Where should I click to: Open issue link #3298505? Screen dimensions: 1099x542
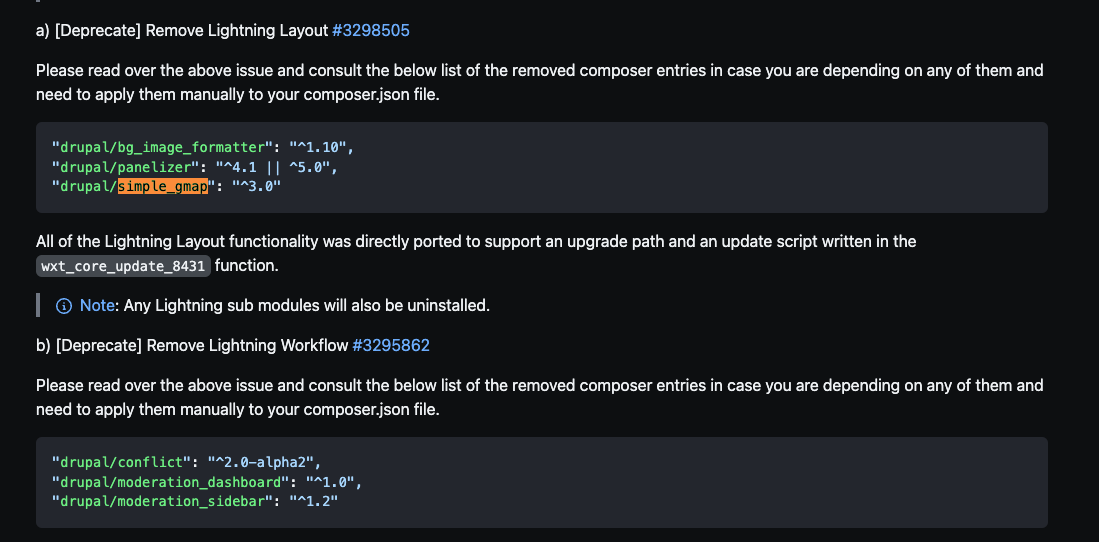371,30
